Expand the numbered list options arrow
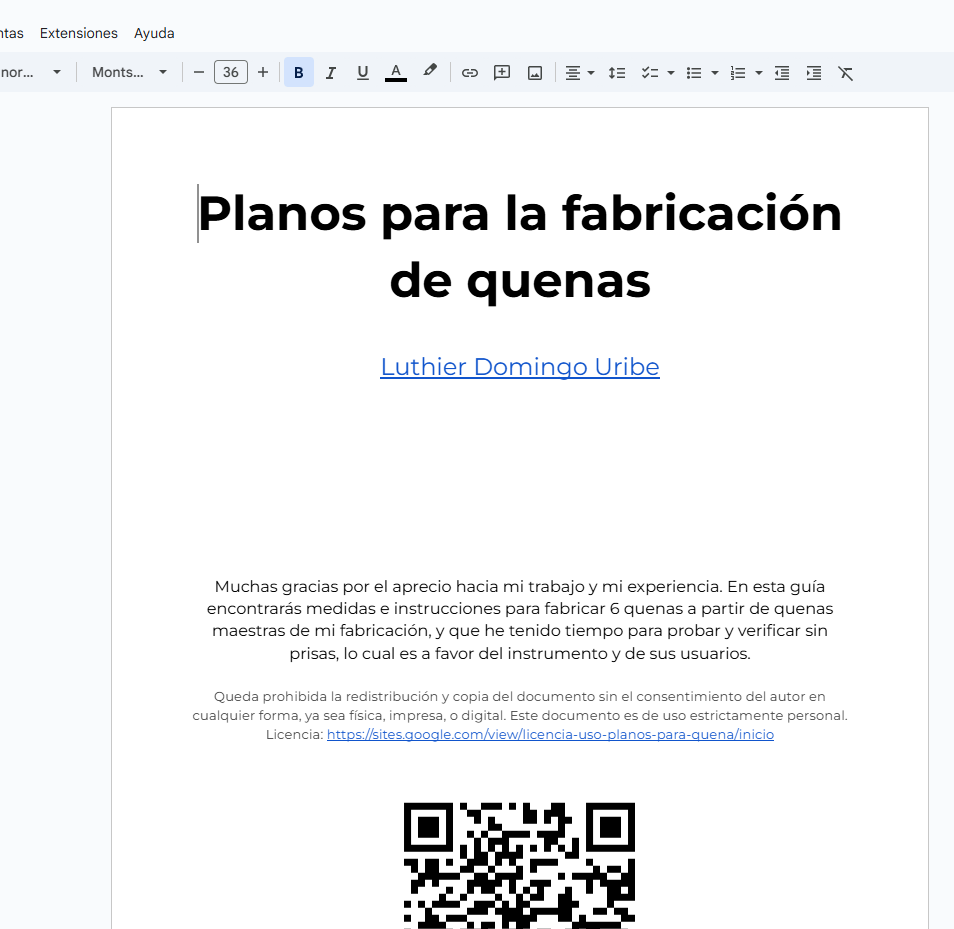The image size is (954, 929). click(x=759, y=73)
